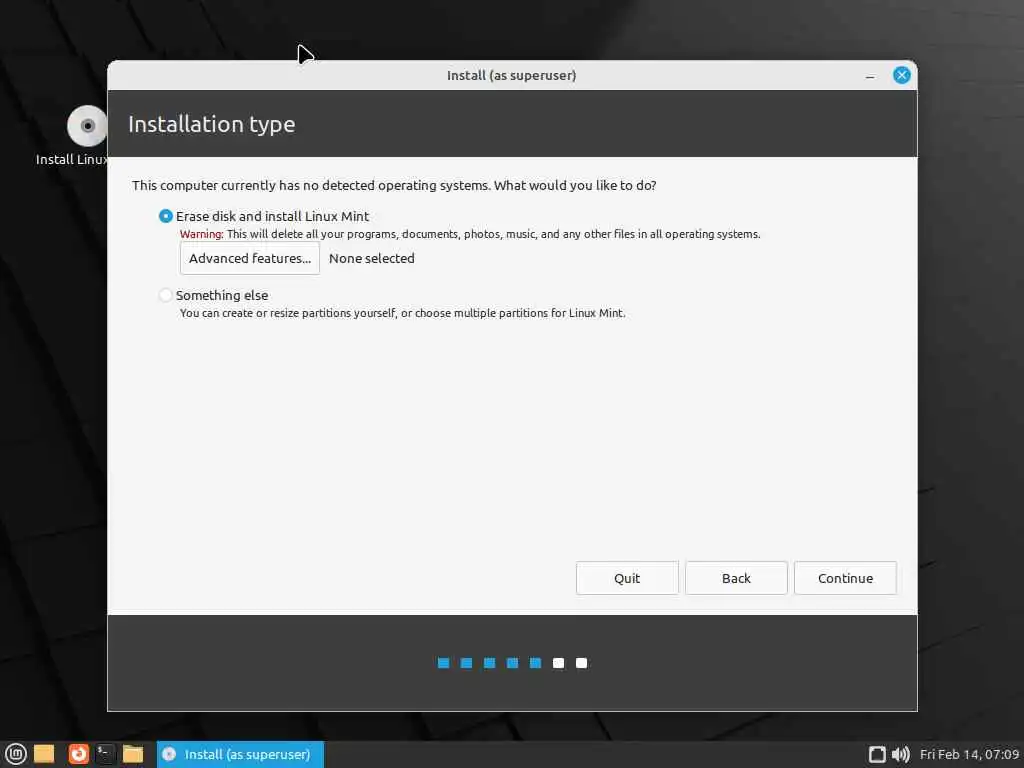Open the square tray icon beside volume
This screenshot has width=1024, height=768.
[x=877, y=754]
